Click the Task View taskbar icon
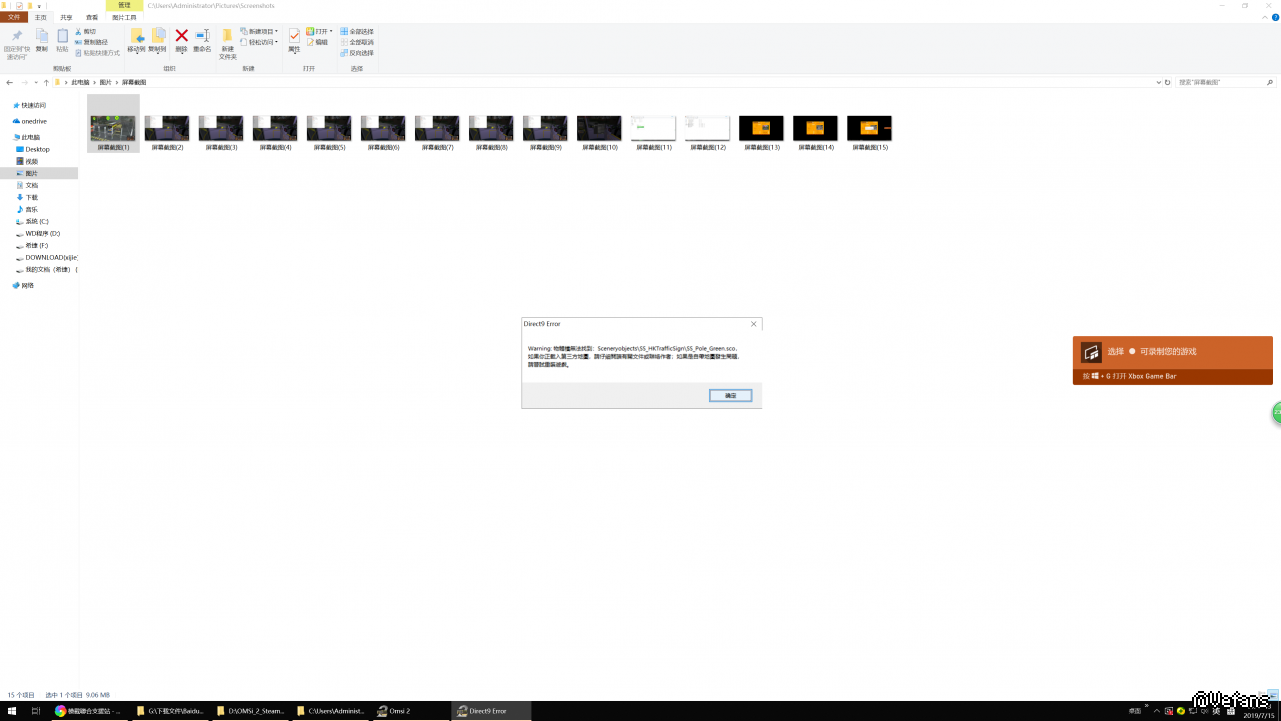Viewport: 1281px width, 721px height. point(36,711)
